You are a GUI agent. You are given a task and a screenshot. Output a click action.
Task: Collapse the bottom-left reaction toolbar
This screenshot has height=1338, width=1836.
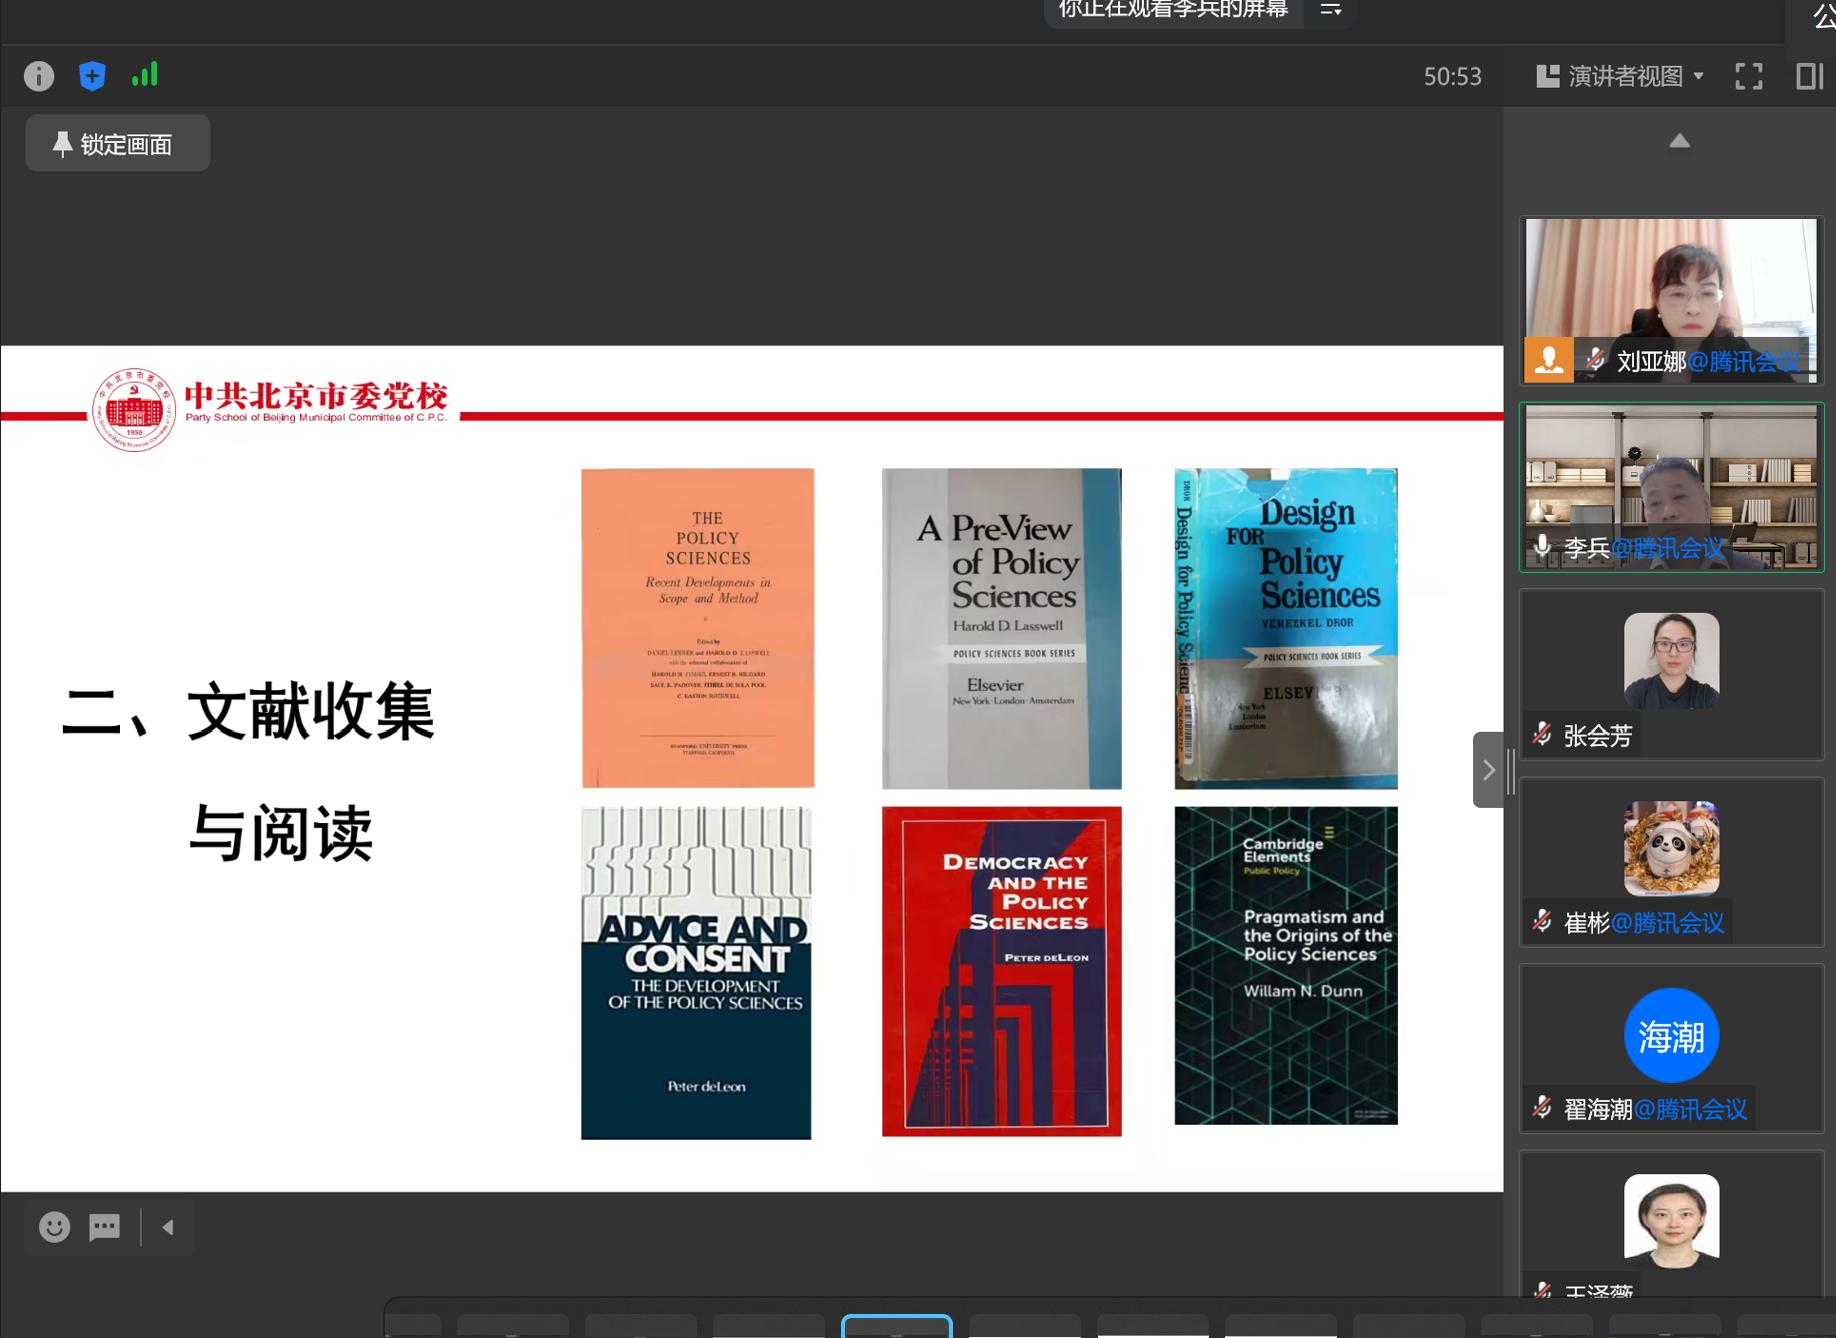click(168, 1227)
